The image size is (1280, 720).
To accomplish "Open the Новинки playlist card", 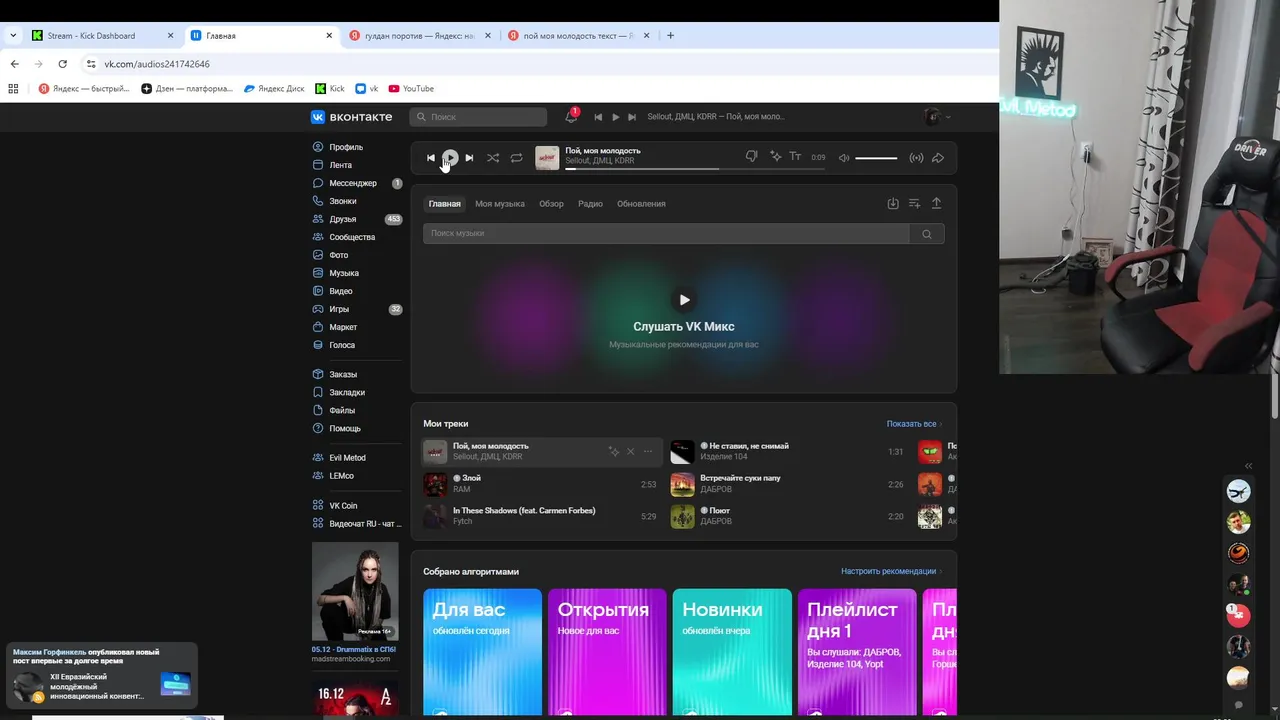I will (732, 652).
